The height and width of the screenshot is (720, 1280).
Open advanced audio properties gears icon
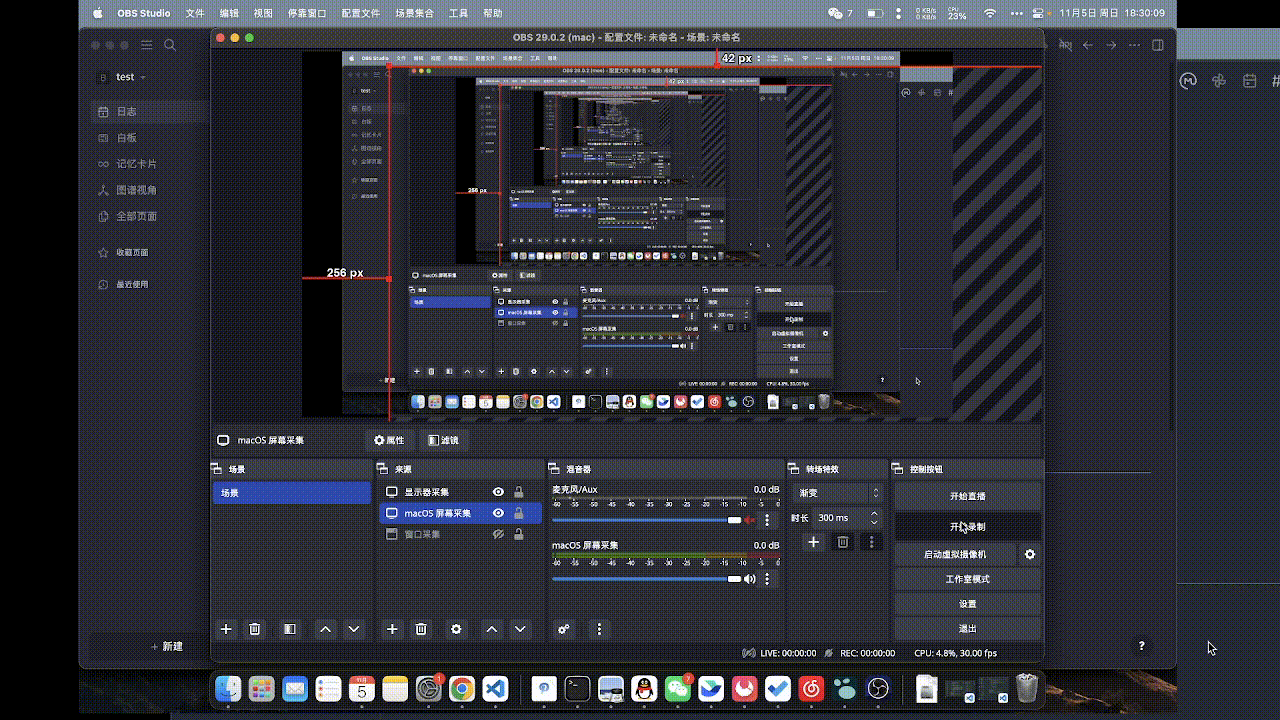(564, 629)
